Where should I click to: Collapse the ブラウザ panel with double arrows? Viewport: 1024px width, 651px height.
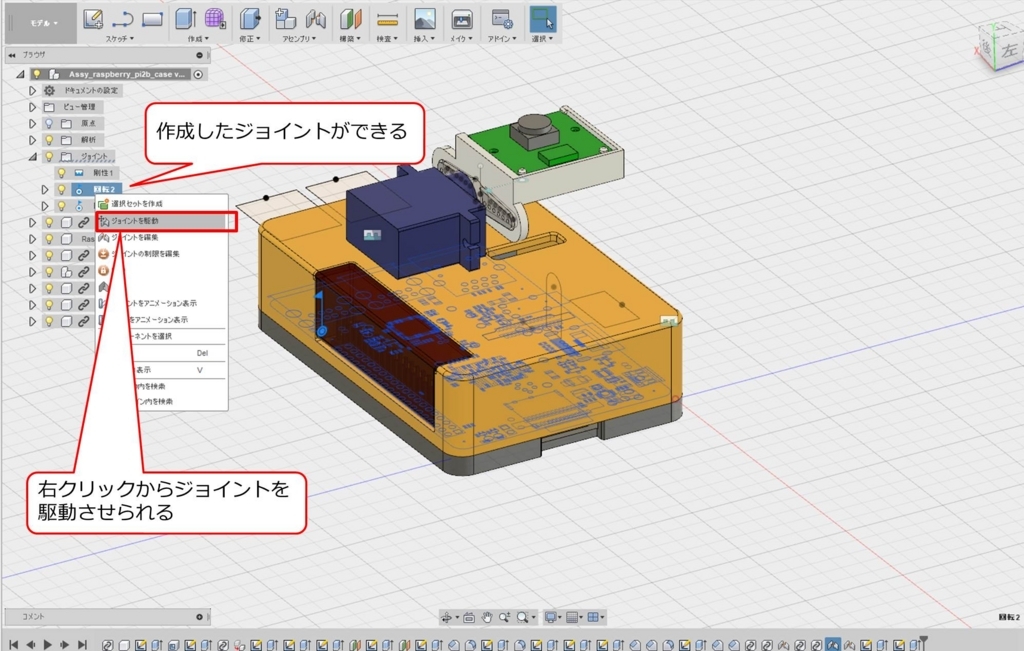12,56
